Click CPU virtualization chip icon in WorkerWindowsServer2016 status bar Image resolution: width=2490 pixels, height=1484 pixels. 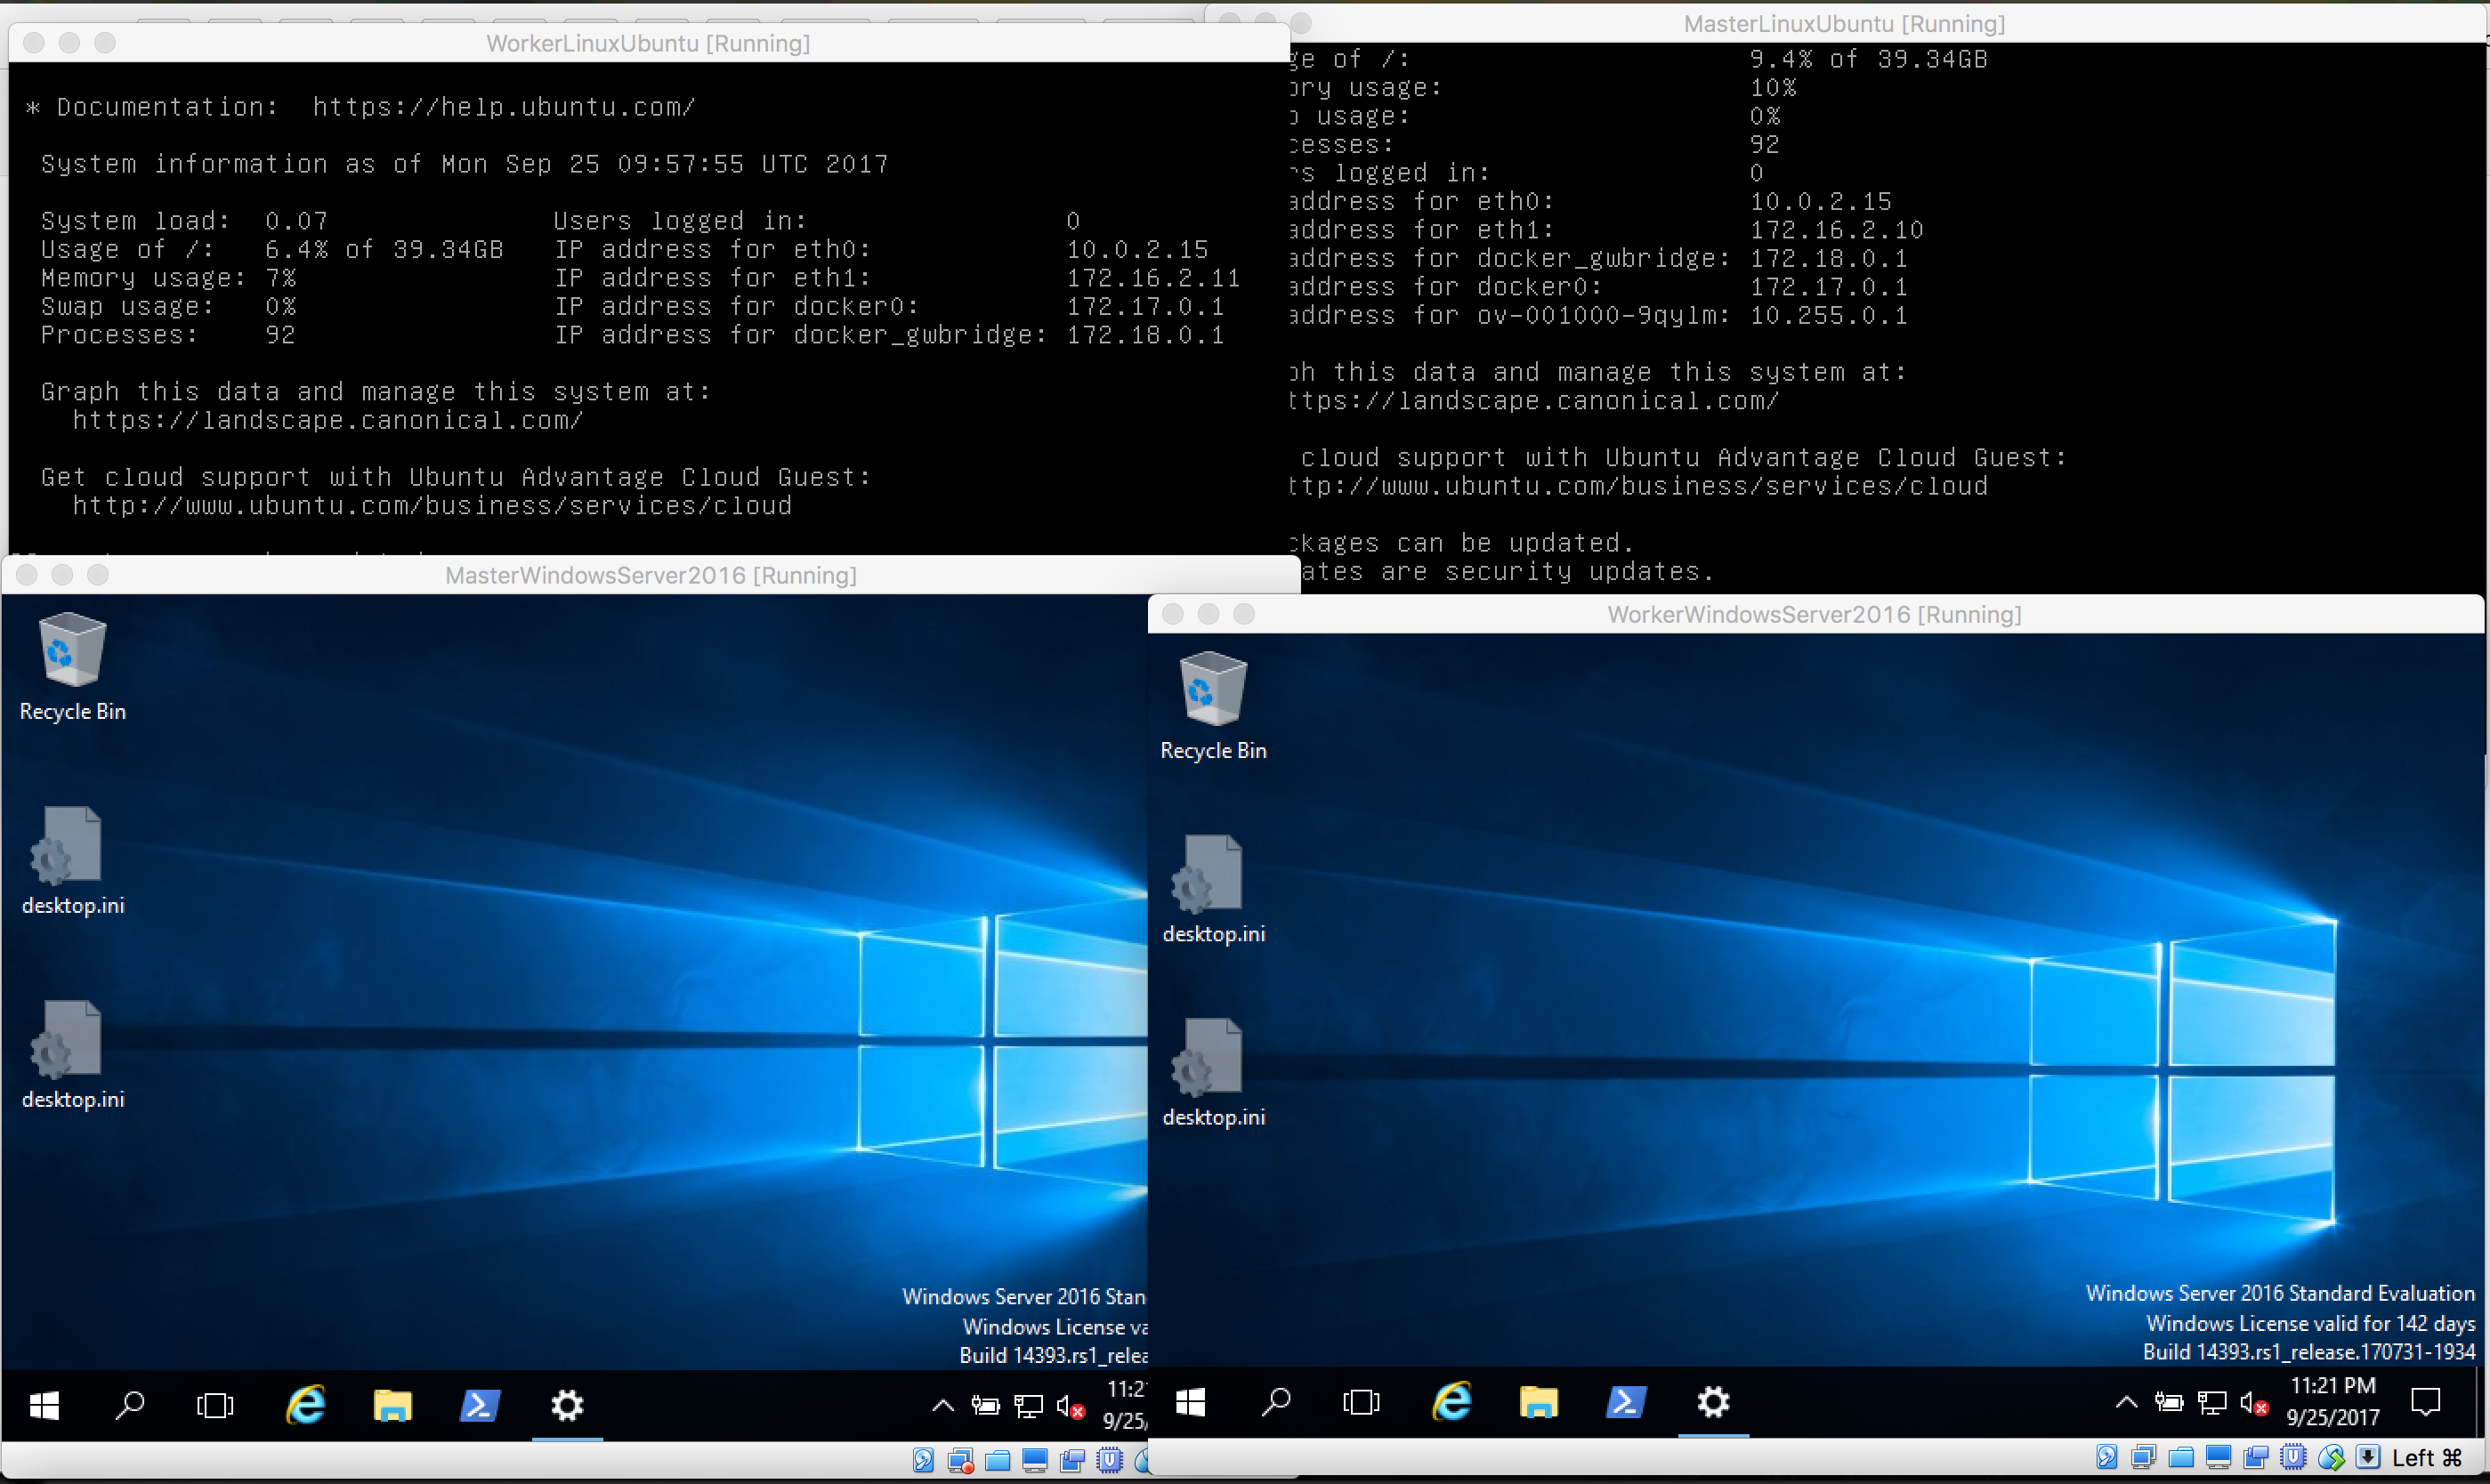(x=2293, y=1457)
